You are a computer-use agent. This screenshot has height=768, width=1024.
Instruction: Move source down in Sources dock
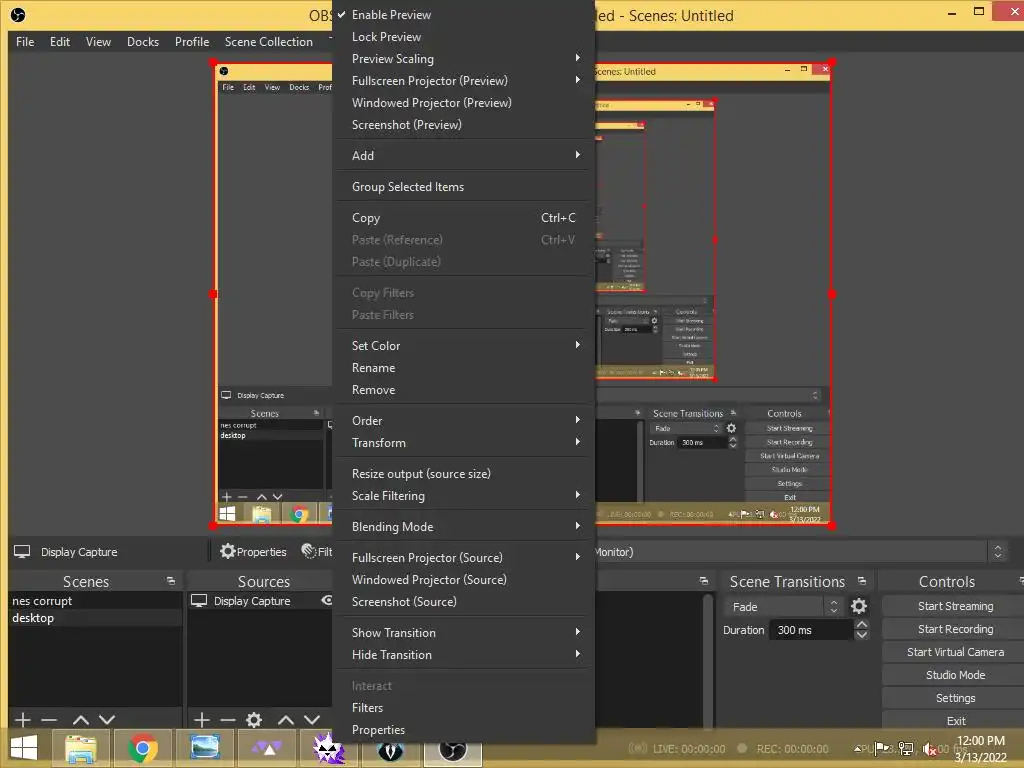pyautogui.click(x=312, y=720)
